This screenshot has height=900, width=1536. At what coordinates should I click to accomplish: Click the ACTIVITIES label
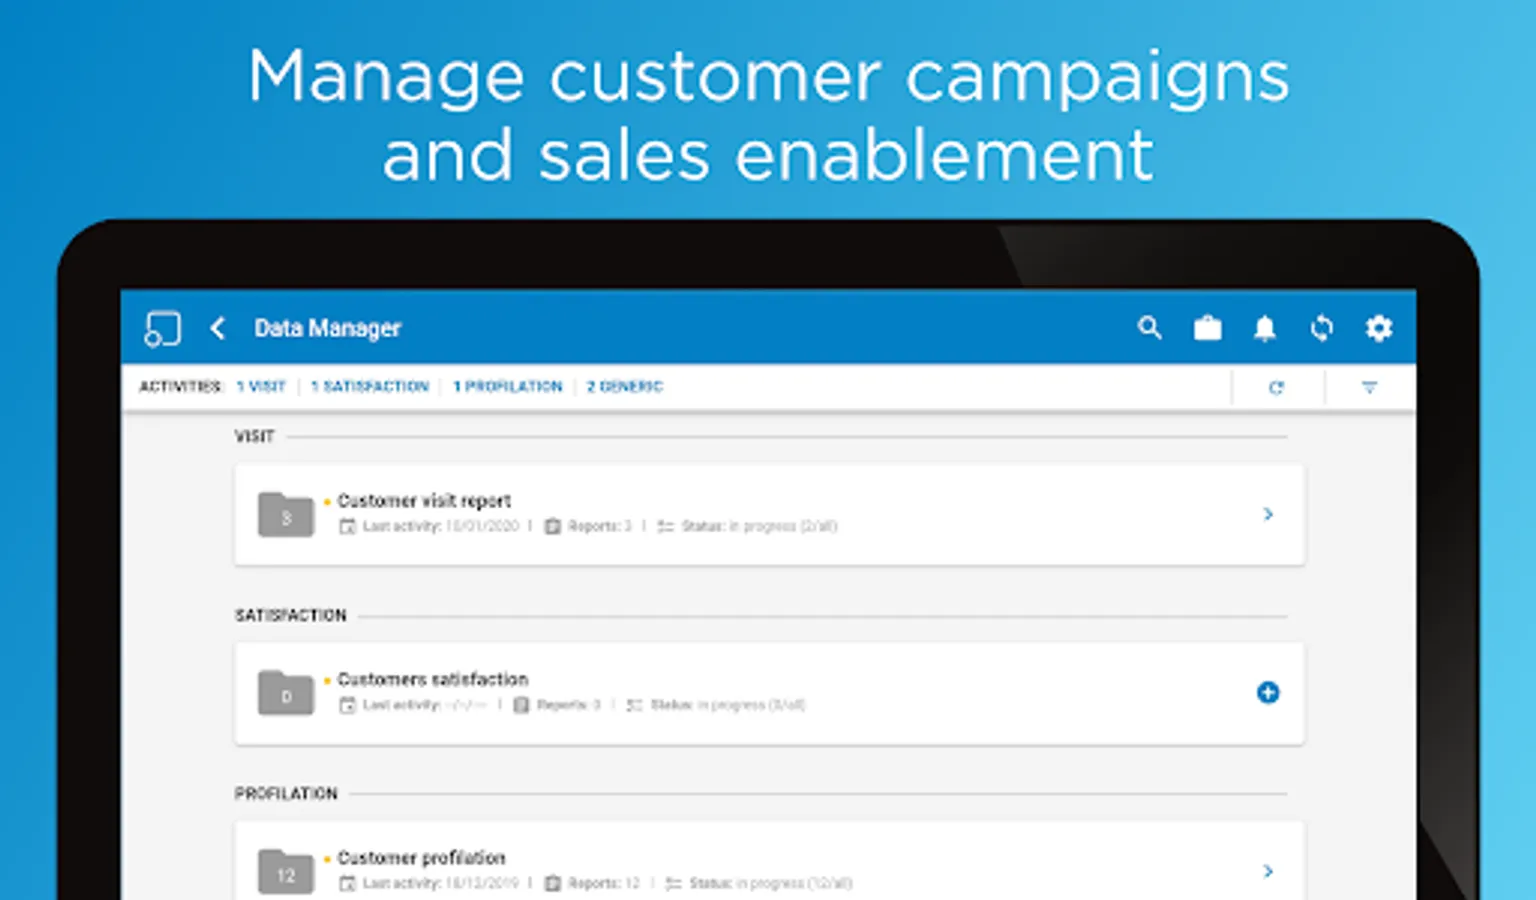[x=181, y=386]
